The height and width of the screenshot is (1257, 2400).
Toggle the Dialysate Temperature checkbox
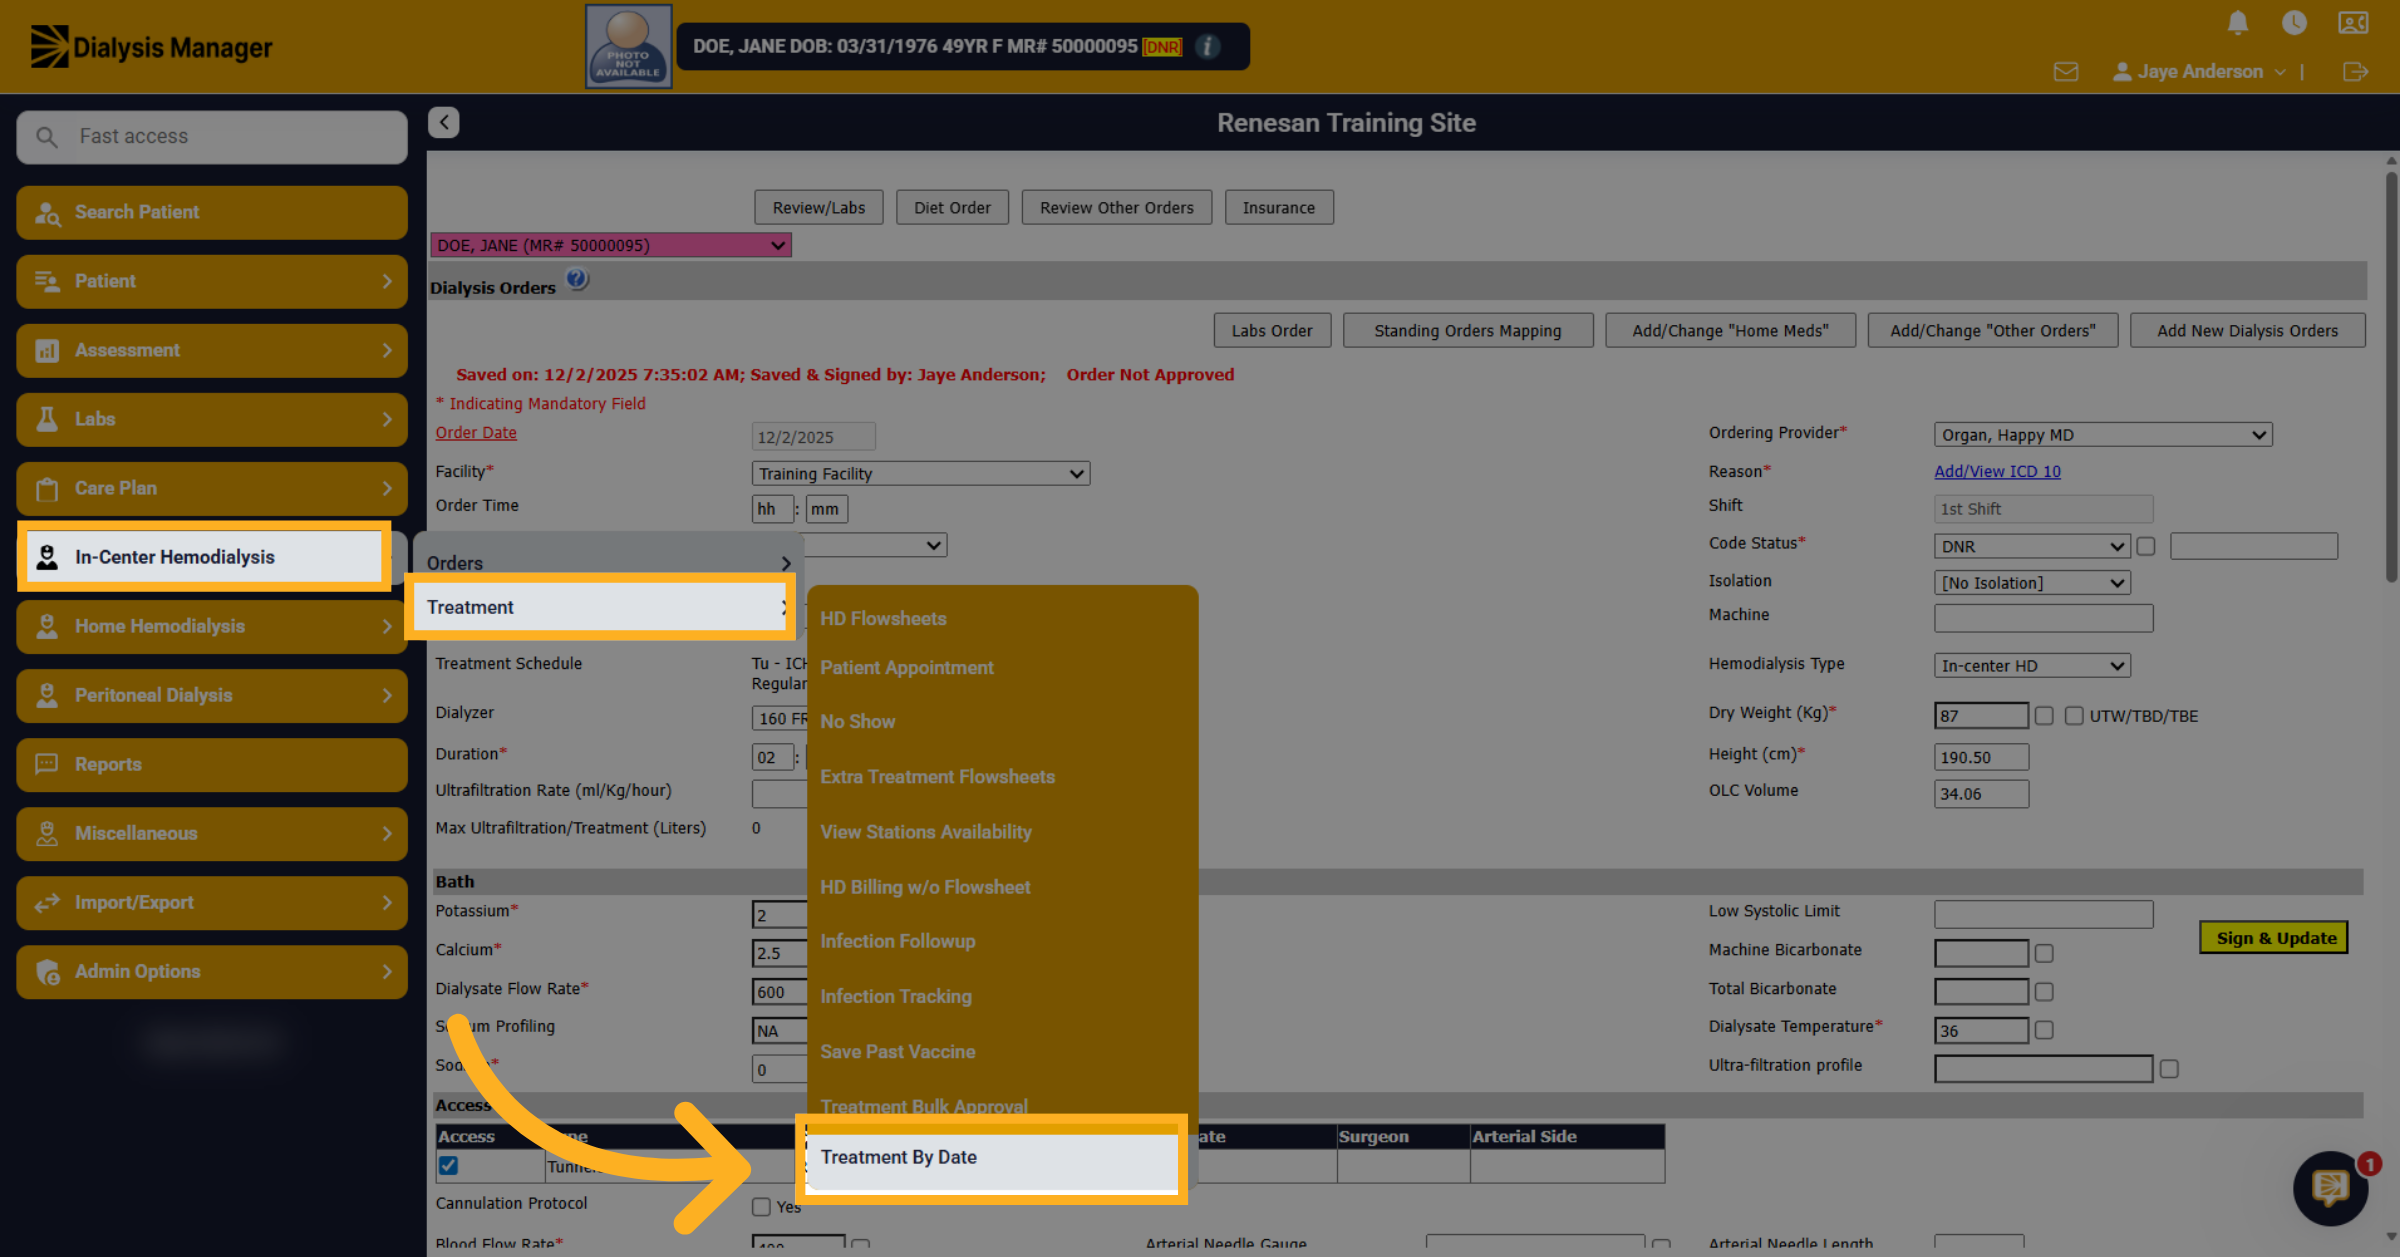tap(2044, 1030)
